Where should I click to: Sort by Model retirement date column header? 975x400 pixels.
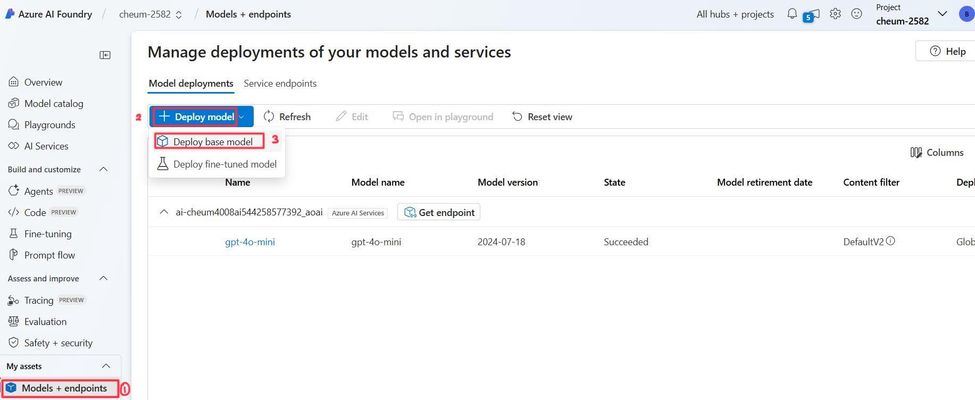[x=765, y=182]
